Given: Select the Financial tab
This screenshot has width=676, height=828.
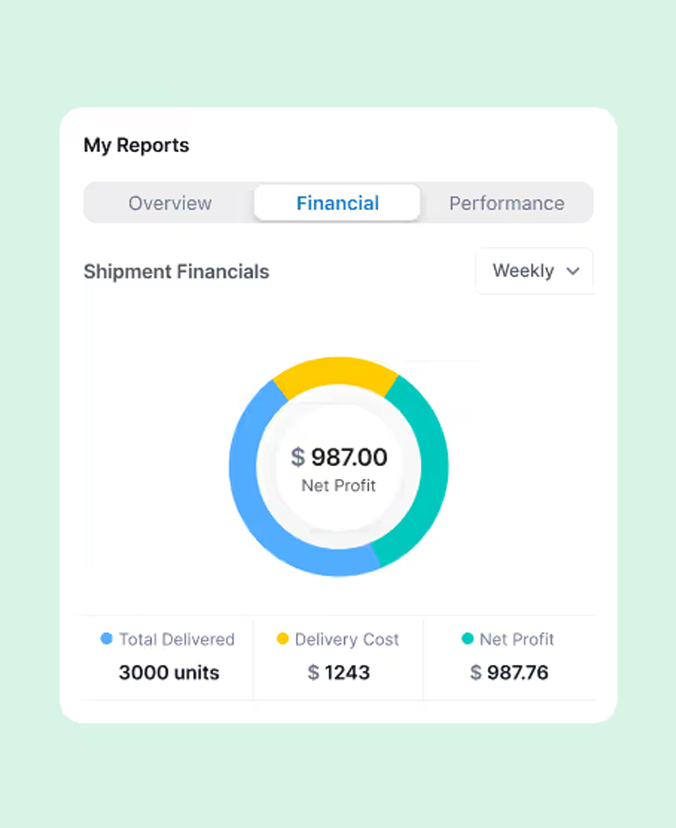Looking at the screenshot, I should (337, 203).
